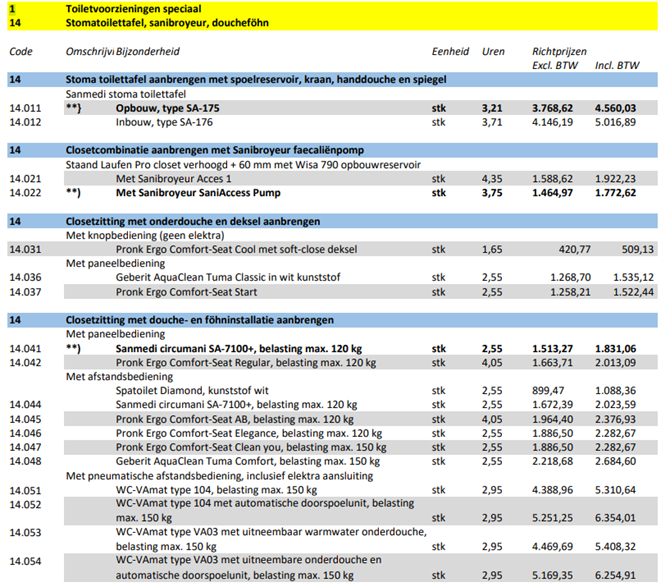Click the 'Eenheid' column header
Image resolution: width=661 pixels, height=587 pixels.
coord(450,52)
